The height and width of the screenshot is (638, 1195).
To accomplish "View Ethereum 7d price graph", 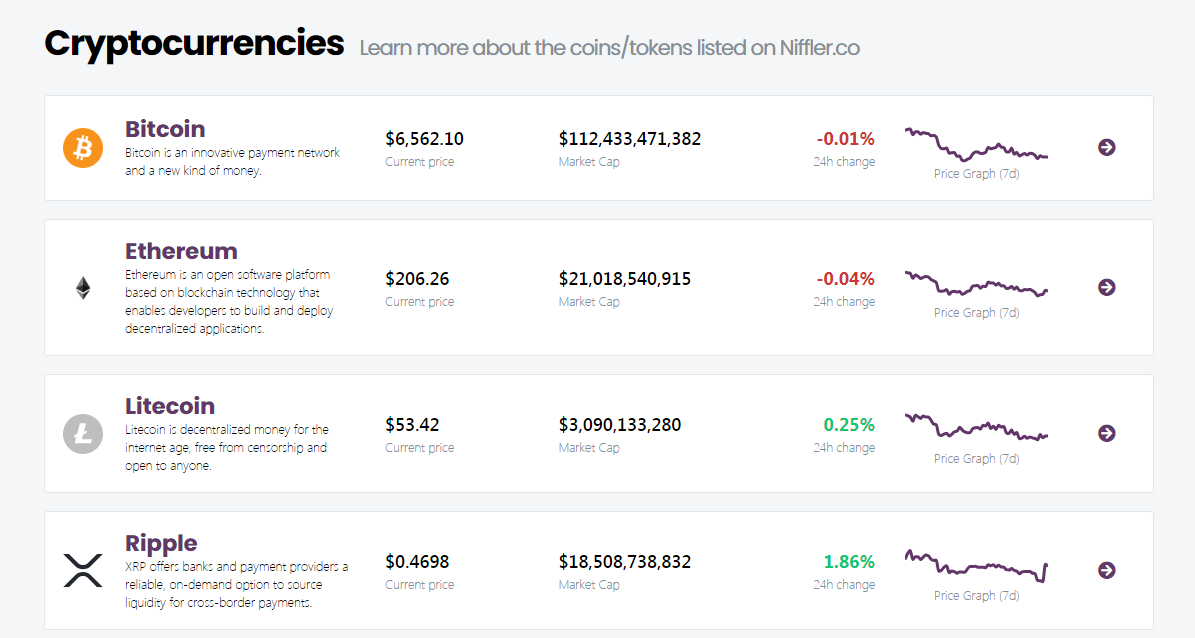I will click(976, 284).
